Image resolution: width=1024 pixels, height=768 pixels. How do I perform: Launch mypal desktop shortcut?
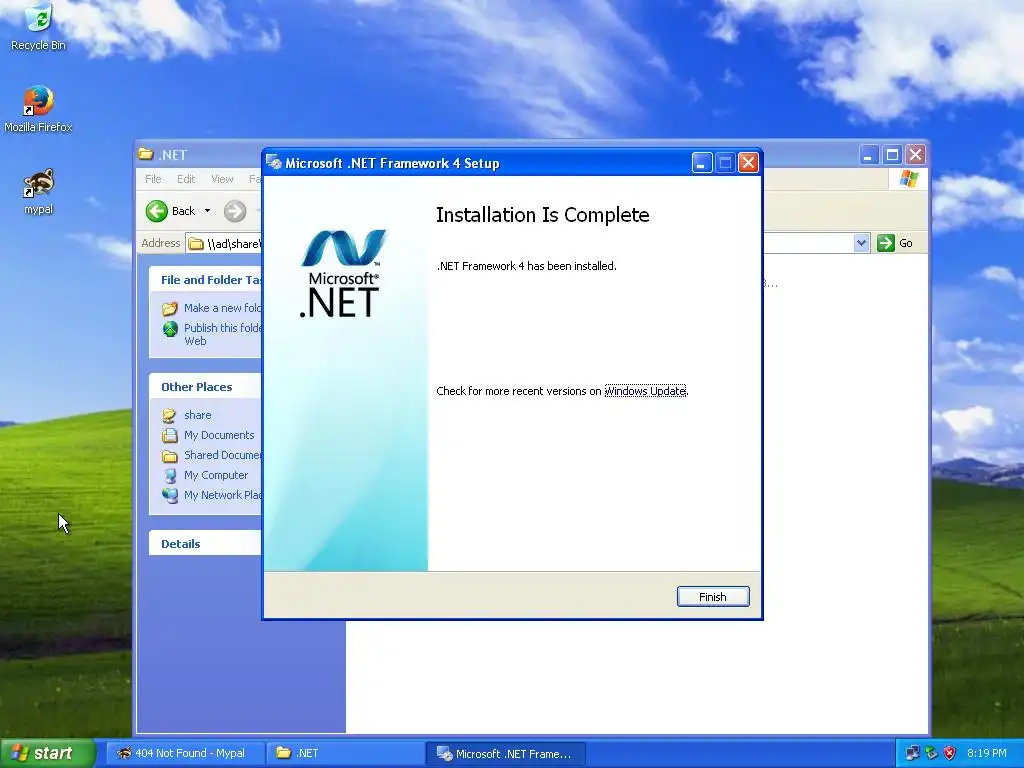pos(39,191)
